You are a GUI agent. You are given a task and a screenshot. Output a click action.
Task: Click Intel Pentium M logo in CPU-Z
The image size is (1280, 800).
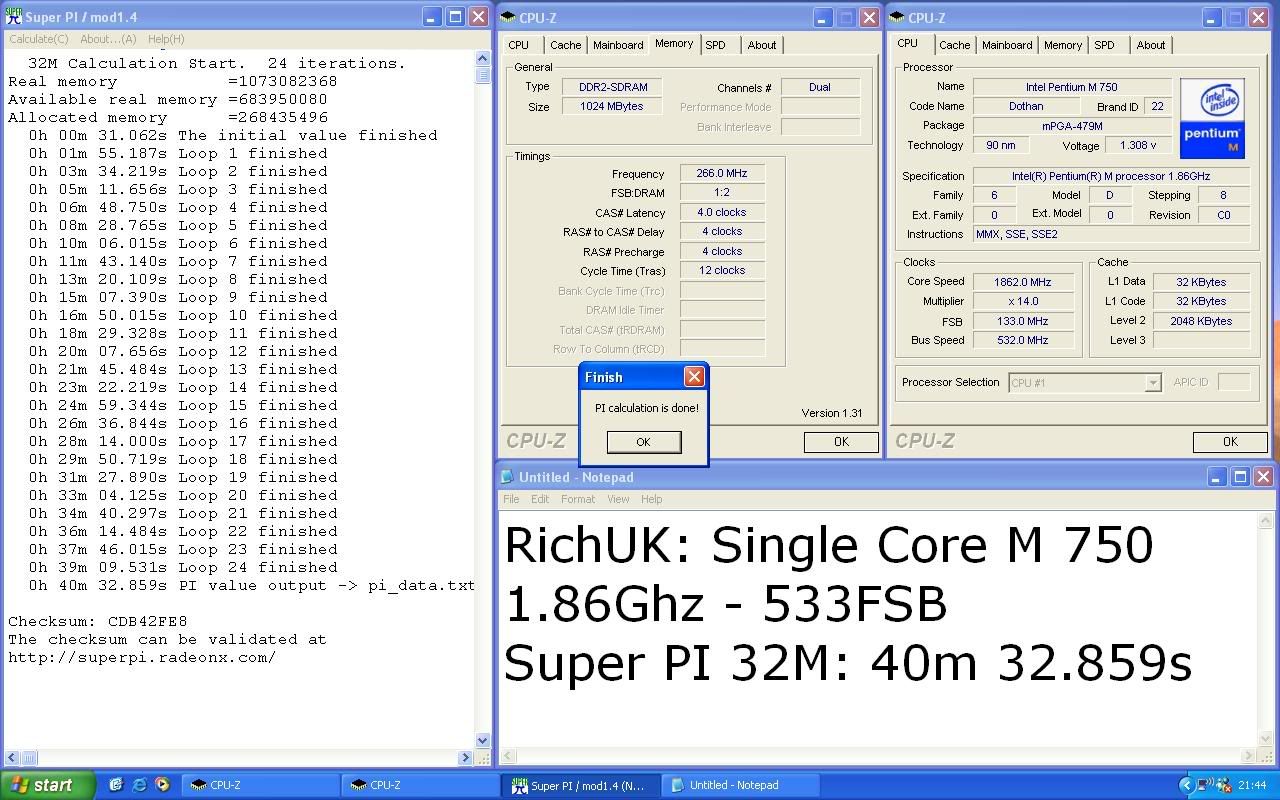[x=1212, y=118]
